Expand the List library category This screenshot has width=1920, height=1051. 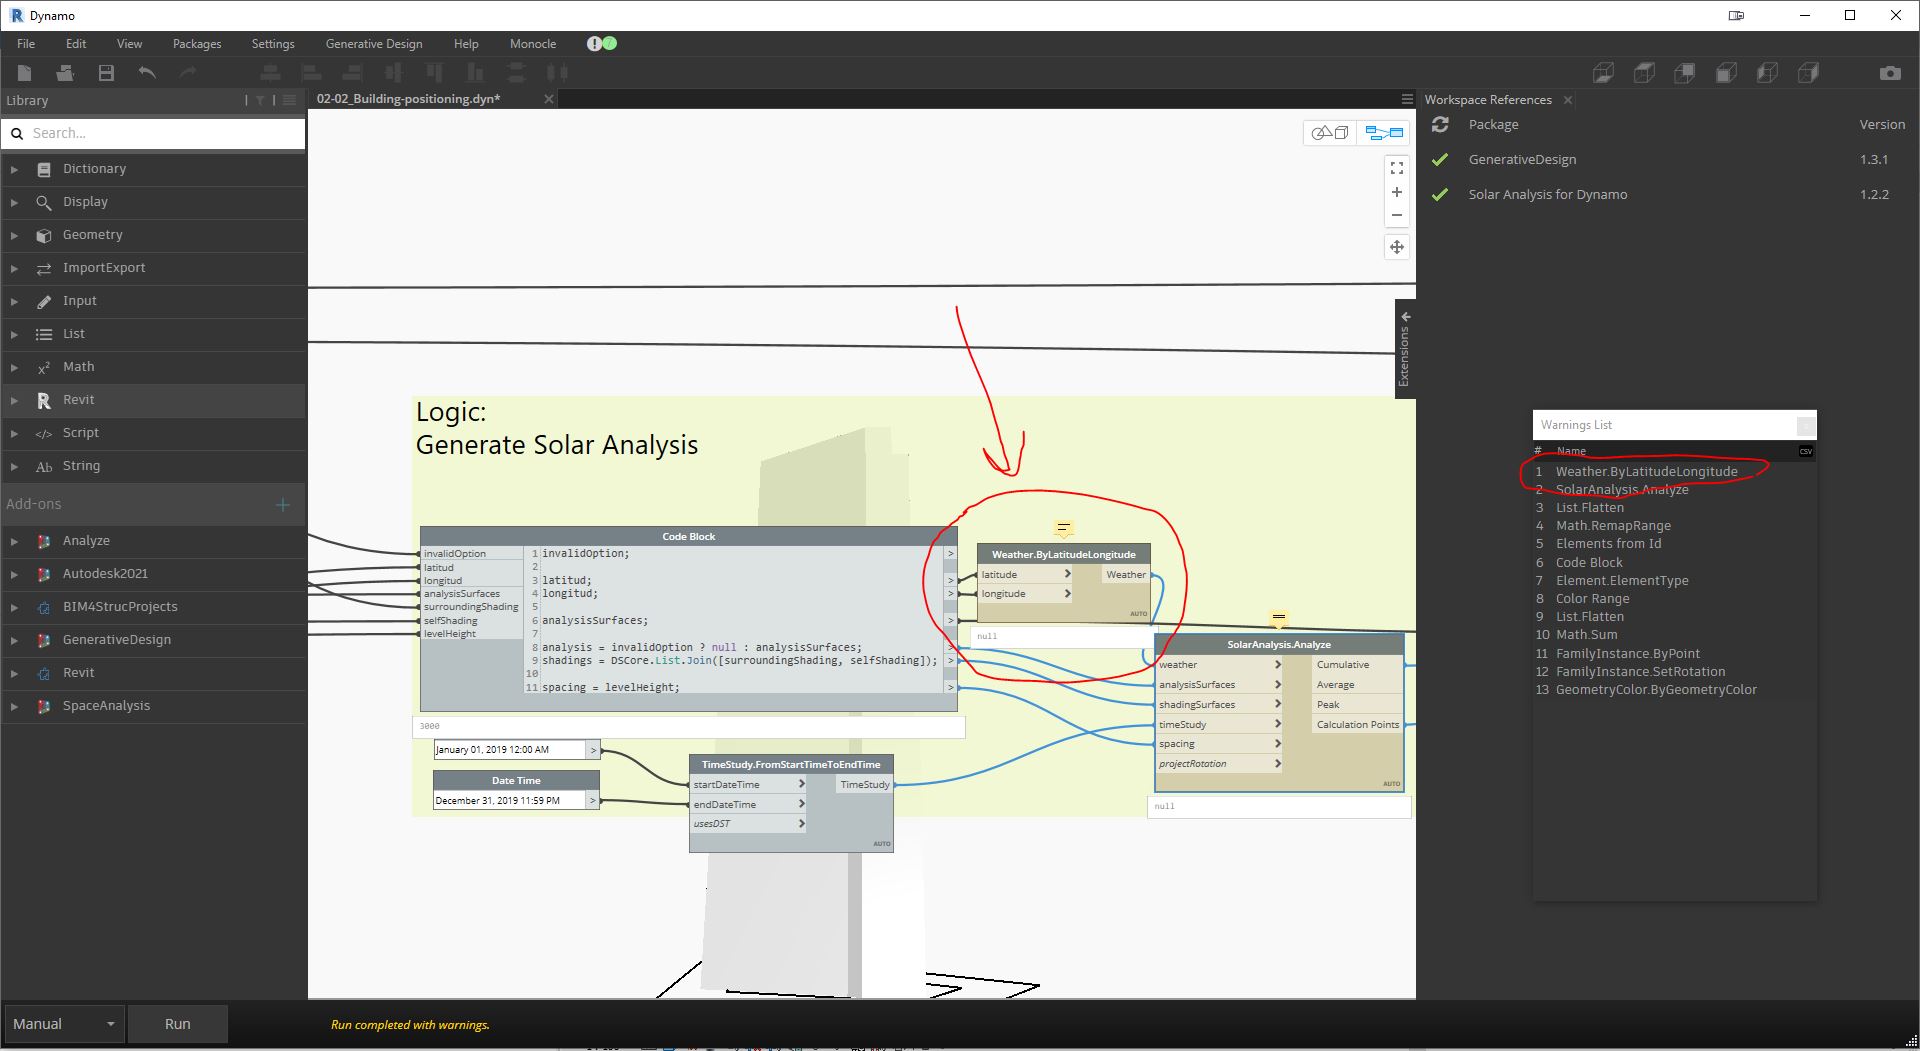tap(14, 335)
